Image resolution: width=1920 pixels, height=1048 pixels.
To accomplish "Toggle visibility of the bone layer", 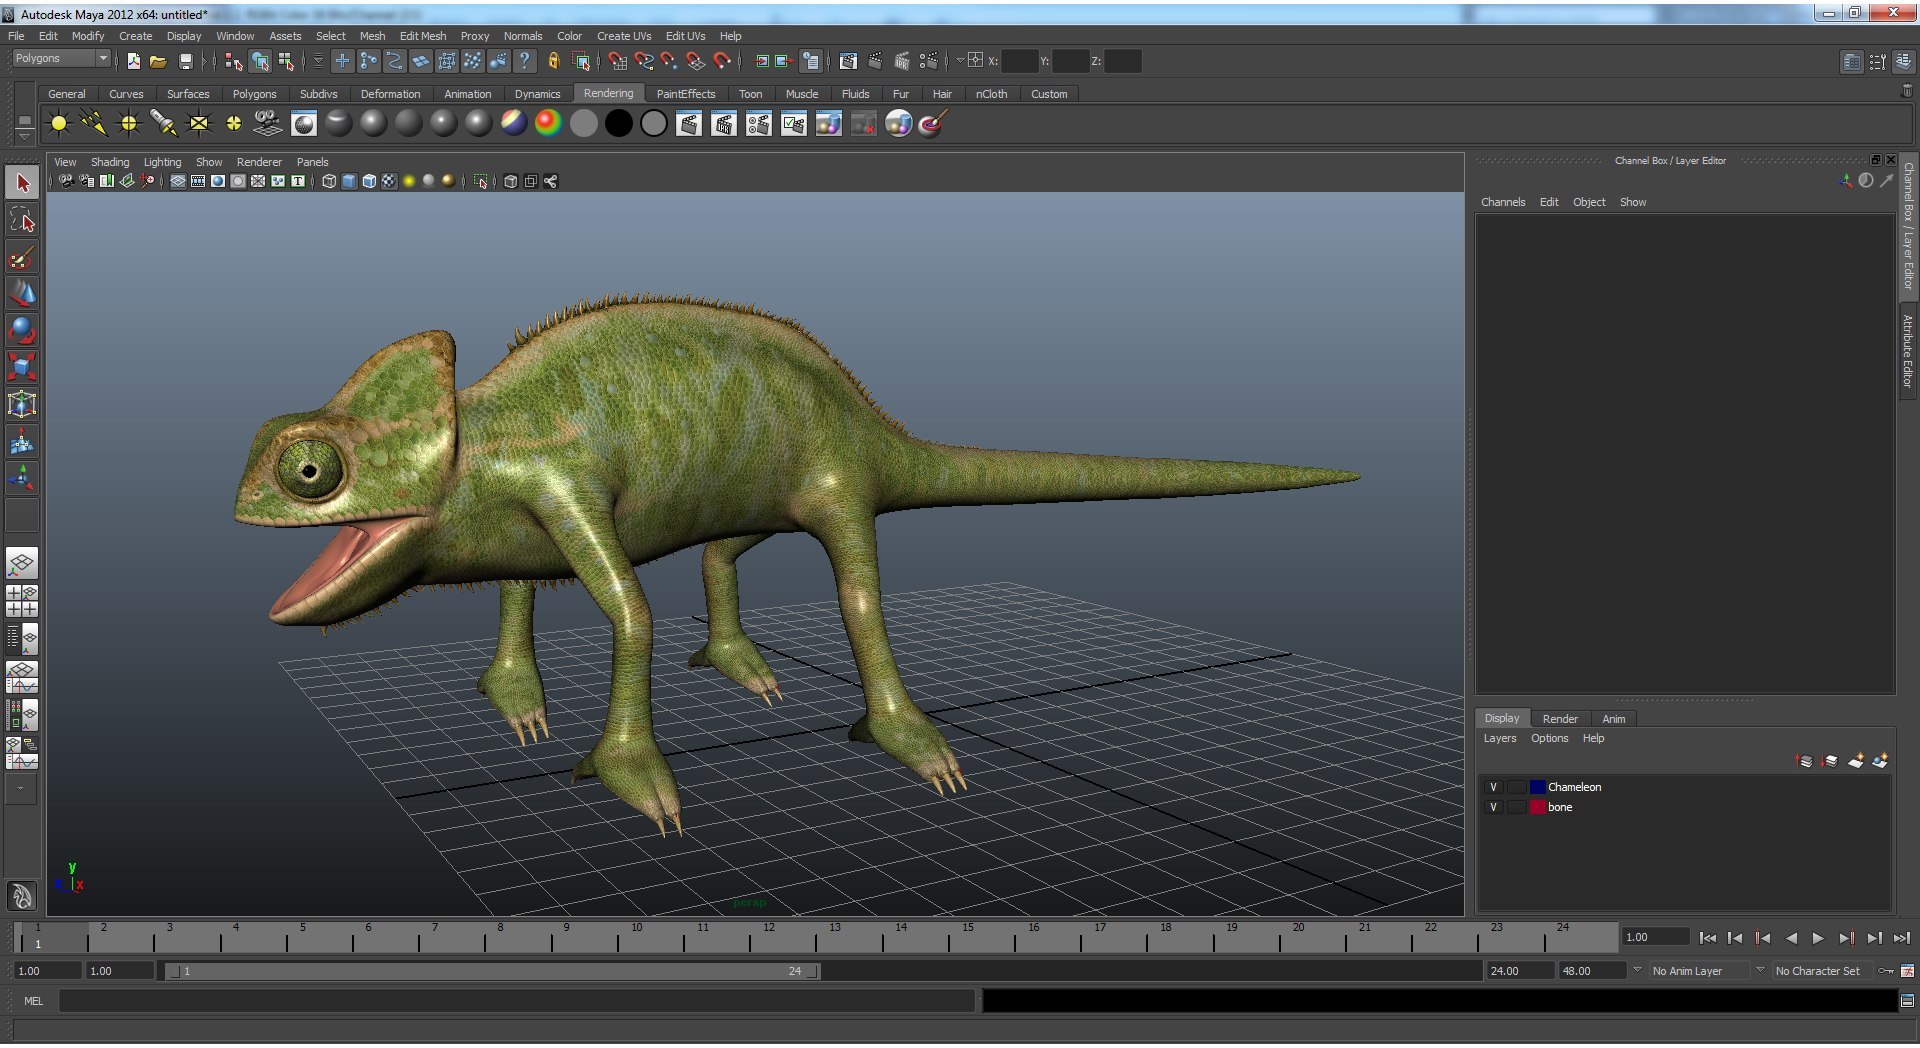I will pos(1493,807).
